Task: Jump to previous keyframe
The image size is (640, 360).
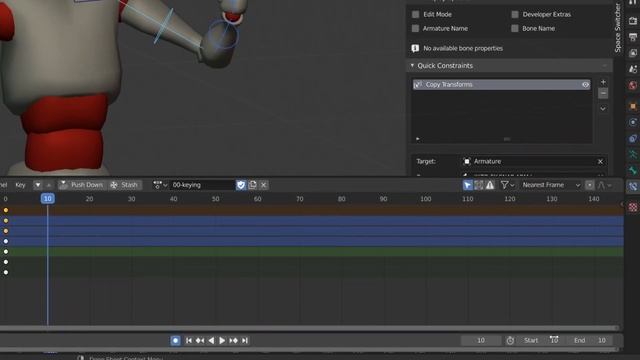Action: click(200, 340)
